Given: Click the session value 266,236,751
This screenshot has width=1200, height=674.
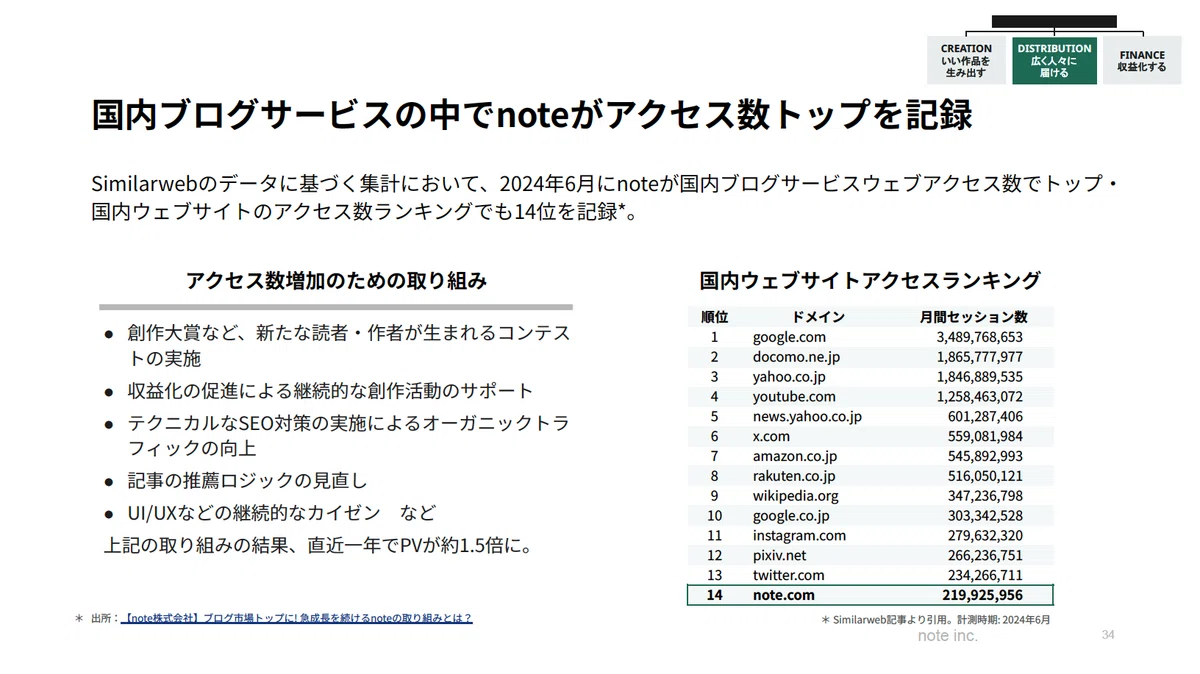Looking at the screenshot, I should click(985, 555).
